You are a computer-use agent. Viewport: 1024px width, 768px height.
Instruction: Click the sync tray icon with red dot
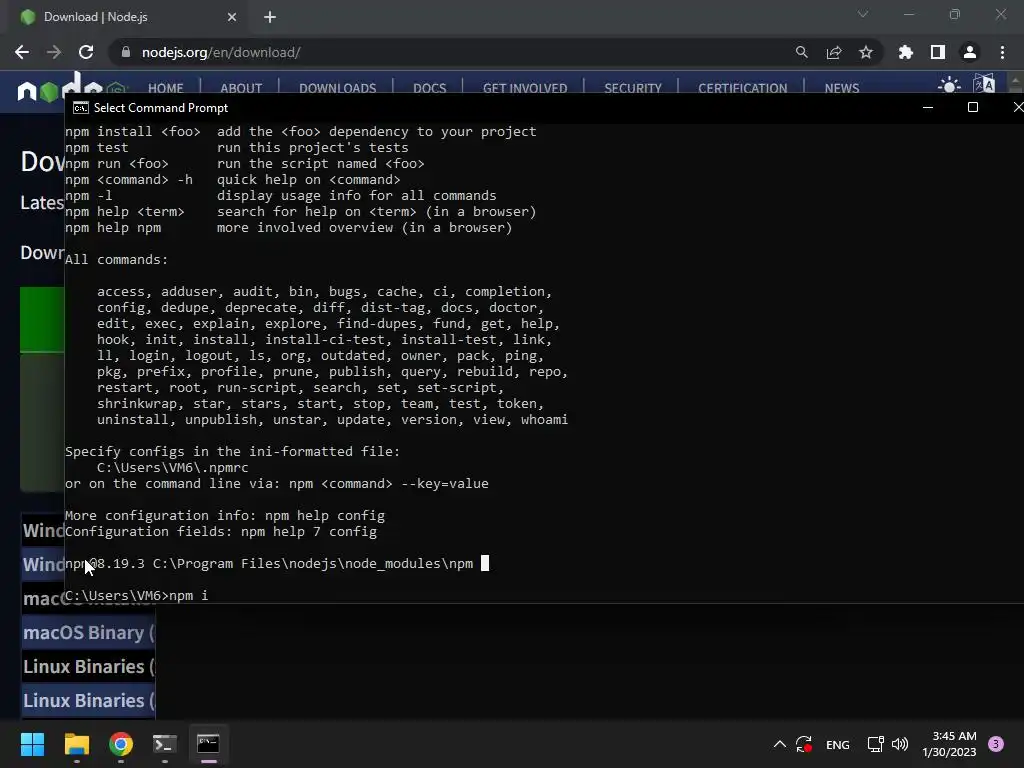pos(804,744)
